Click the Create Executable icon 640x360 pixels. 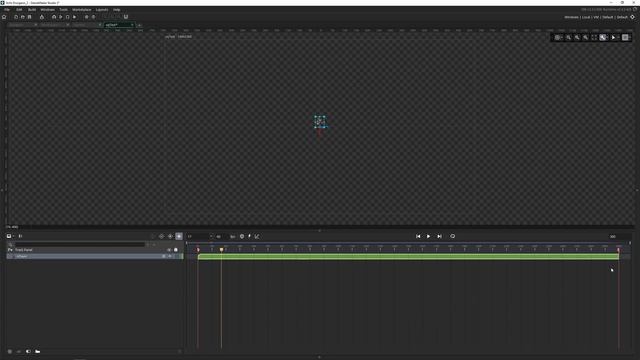tap(42, 17)
